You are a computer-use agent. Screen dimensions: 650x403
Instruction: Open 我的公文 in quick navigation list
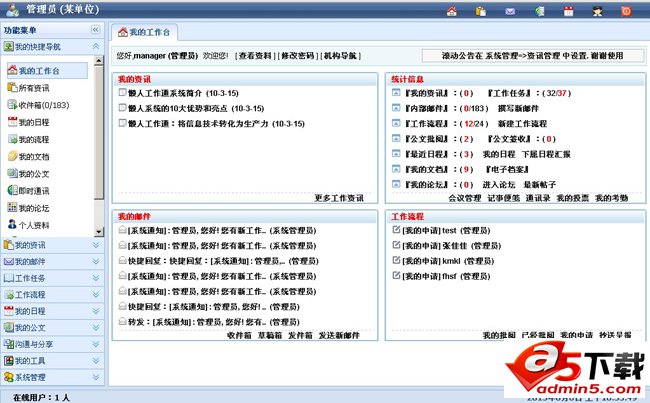pyautogui.click(x=29, y=174)
